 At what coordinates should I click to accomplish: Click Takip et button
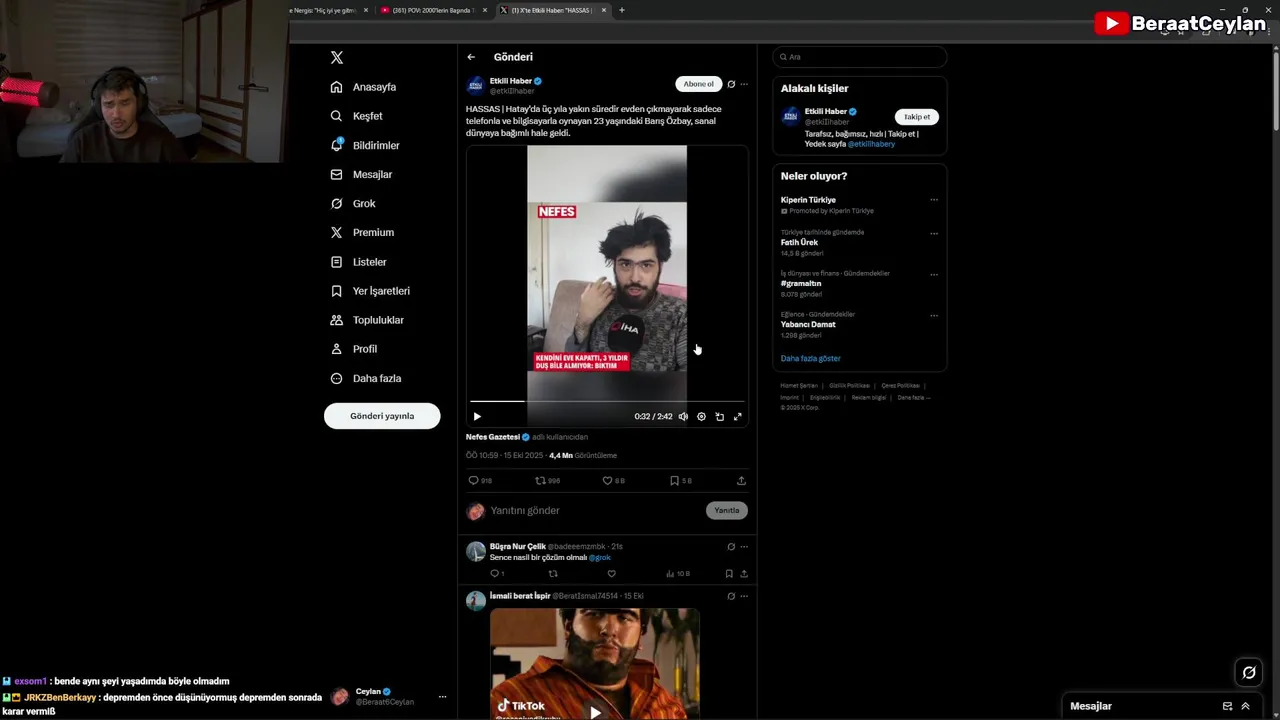point(917,117)
